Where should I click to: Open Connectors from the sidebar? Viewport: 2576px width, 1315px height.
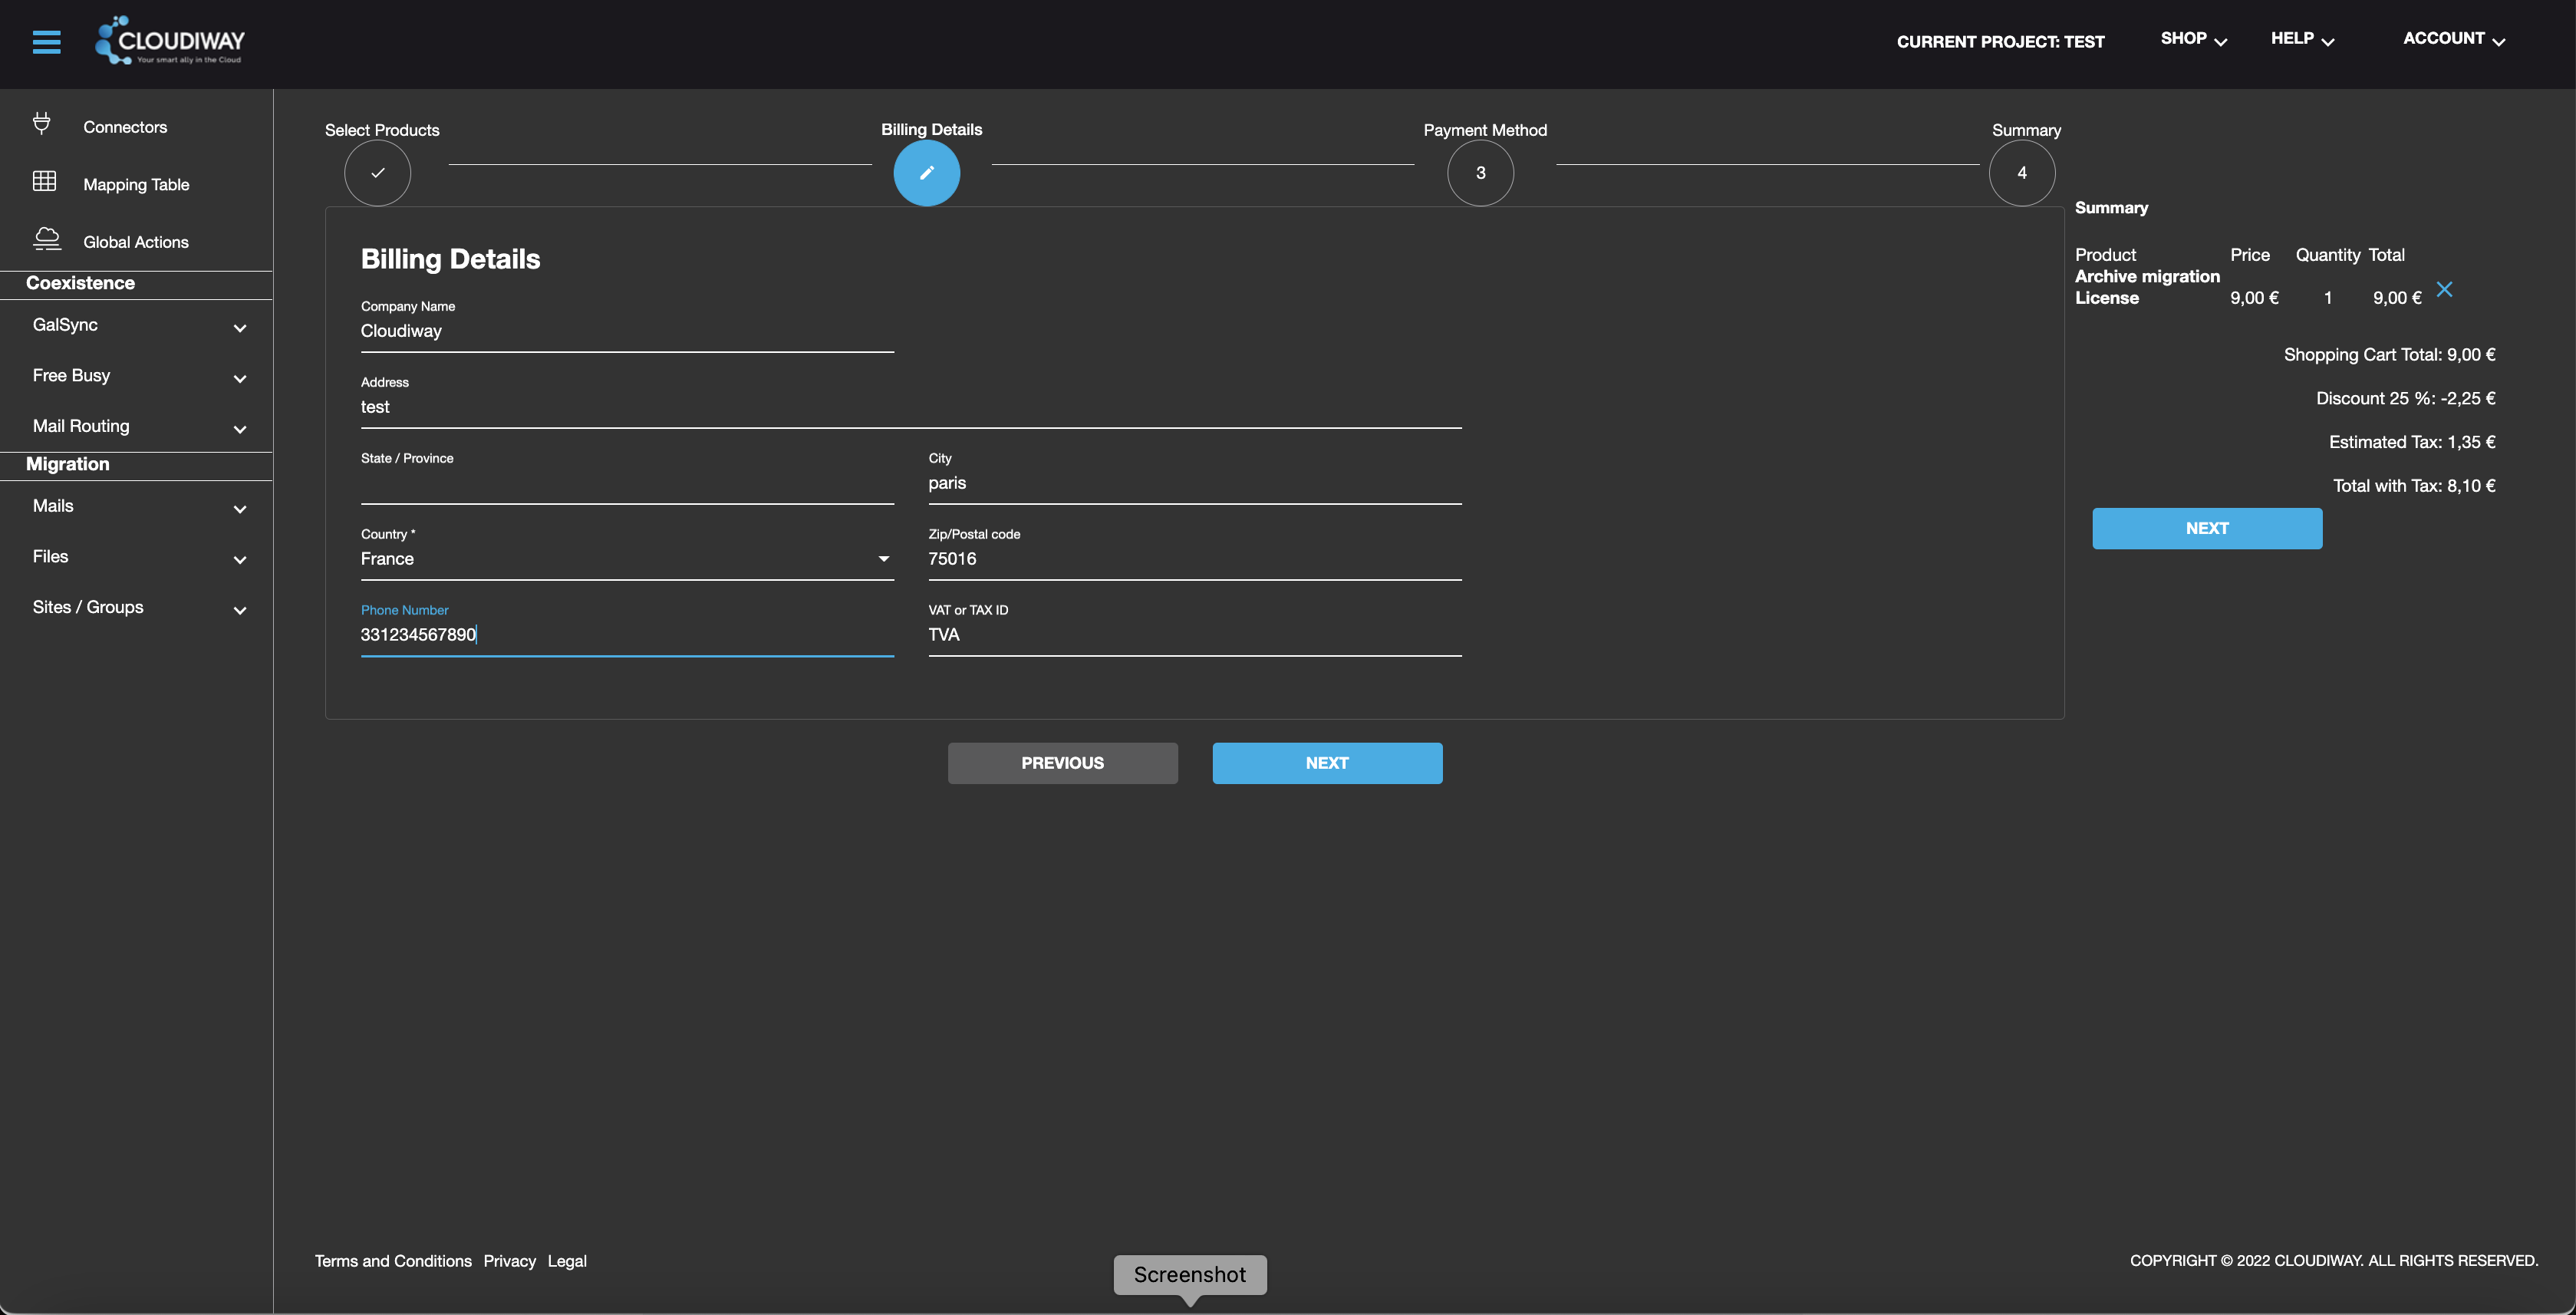pos(125,126)
